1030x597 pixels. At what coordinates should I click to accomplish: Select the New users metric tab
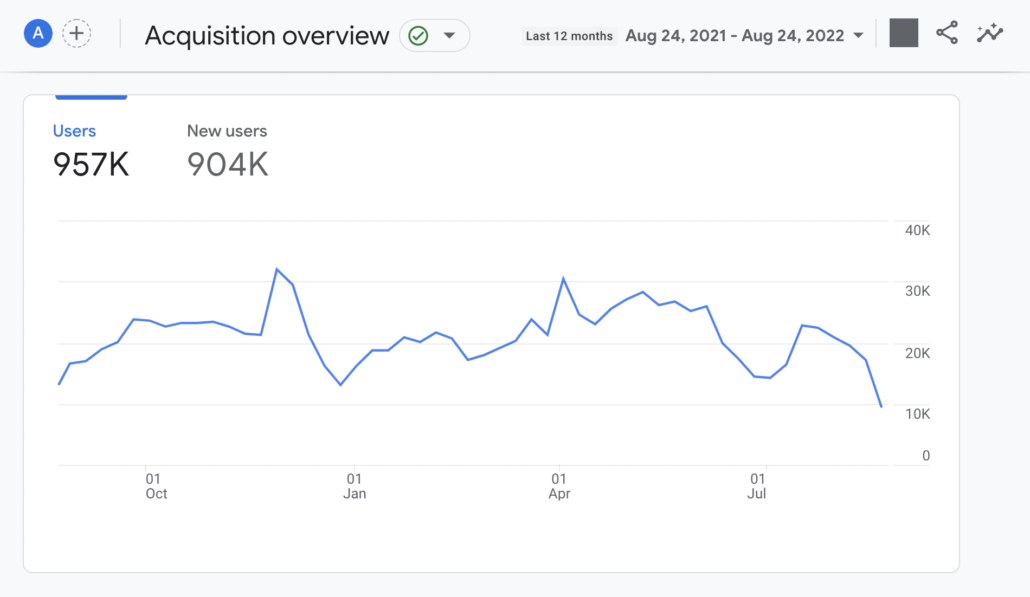pyautogui.click(x=227, y=130)
